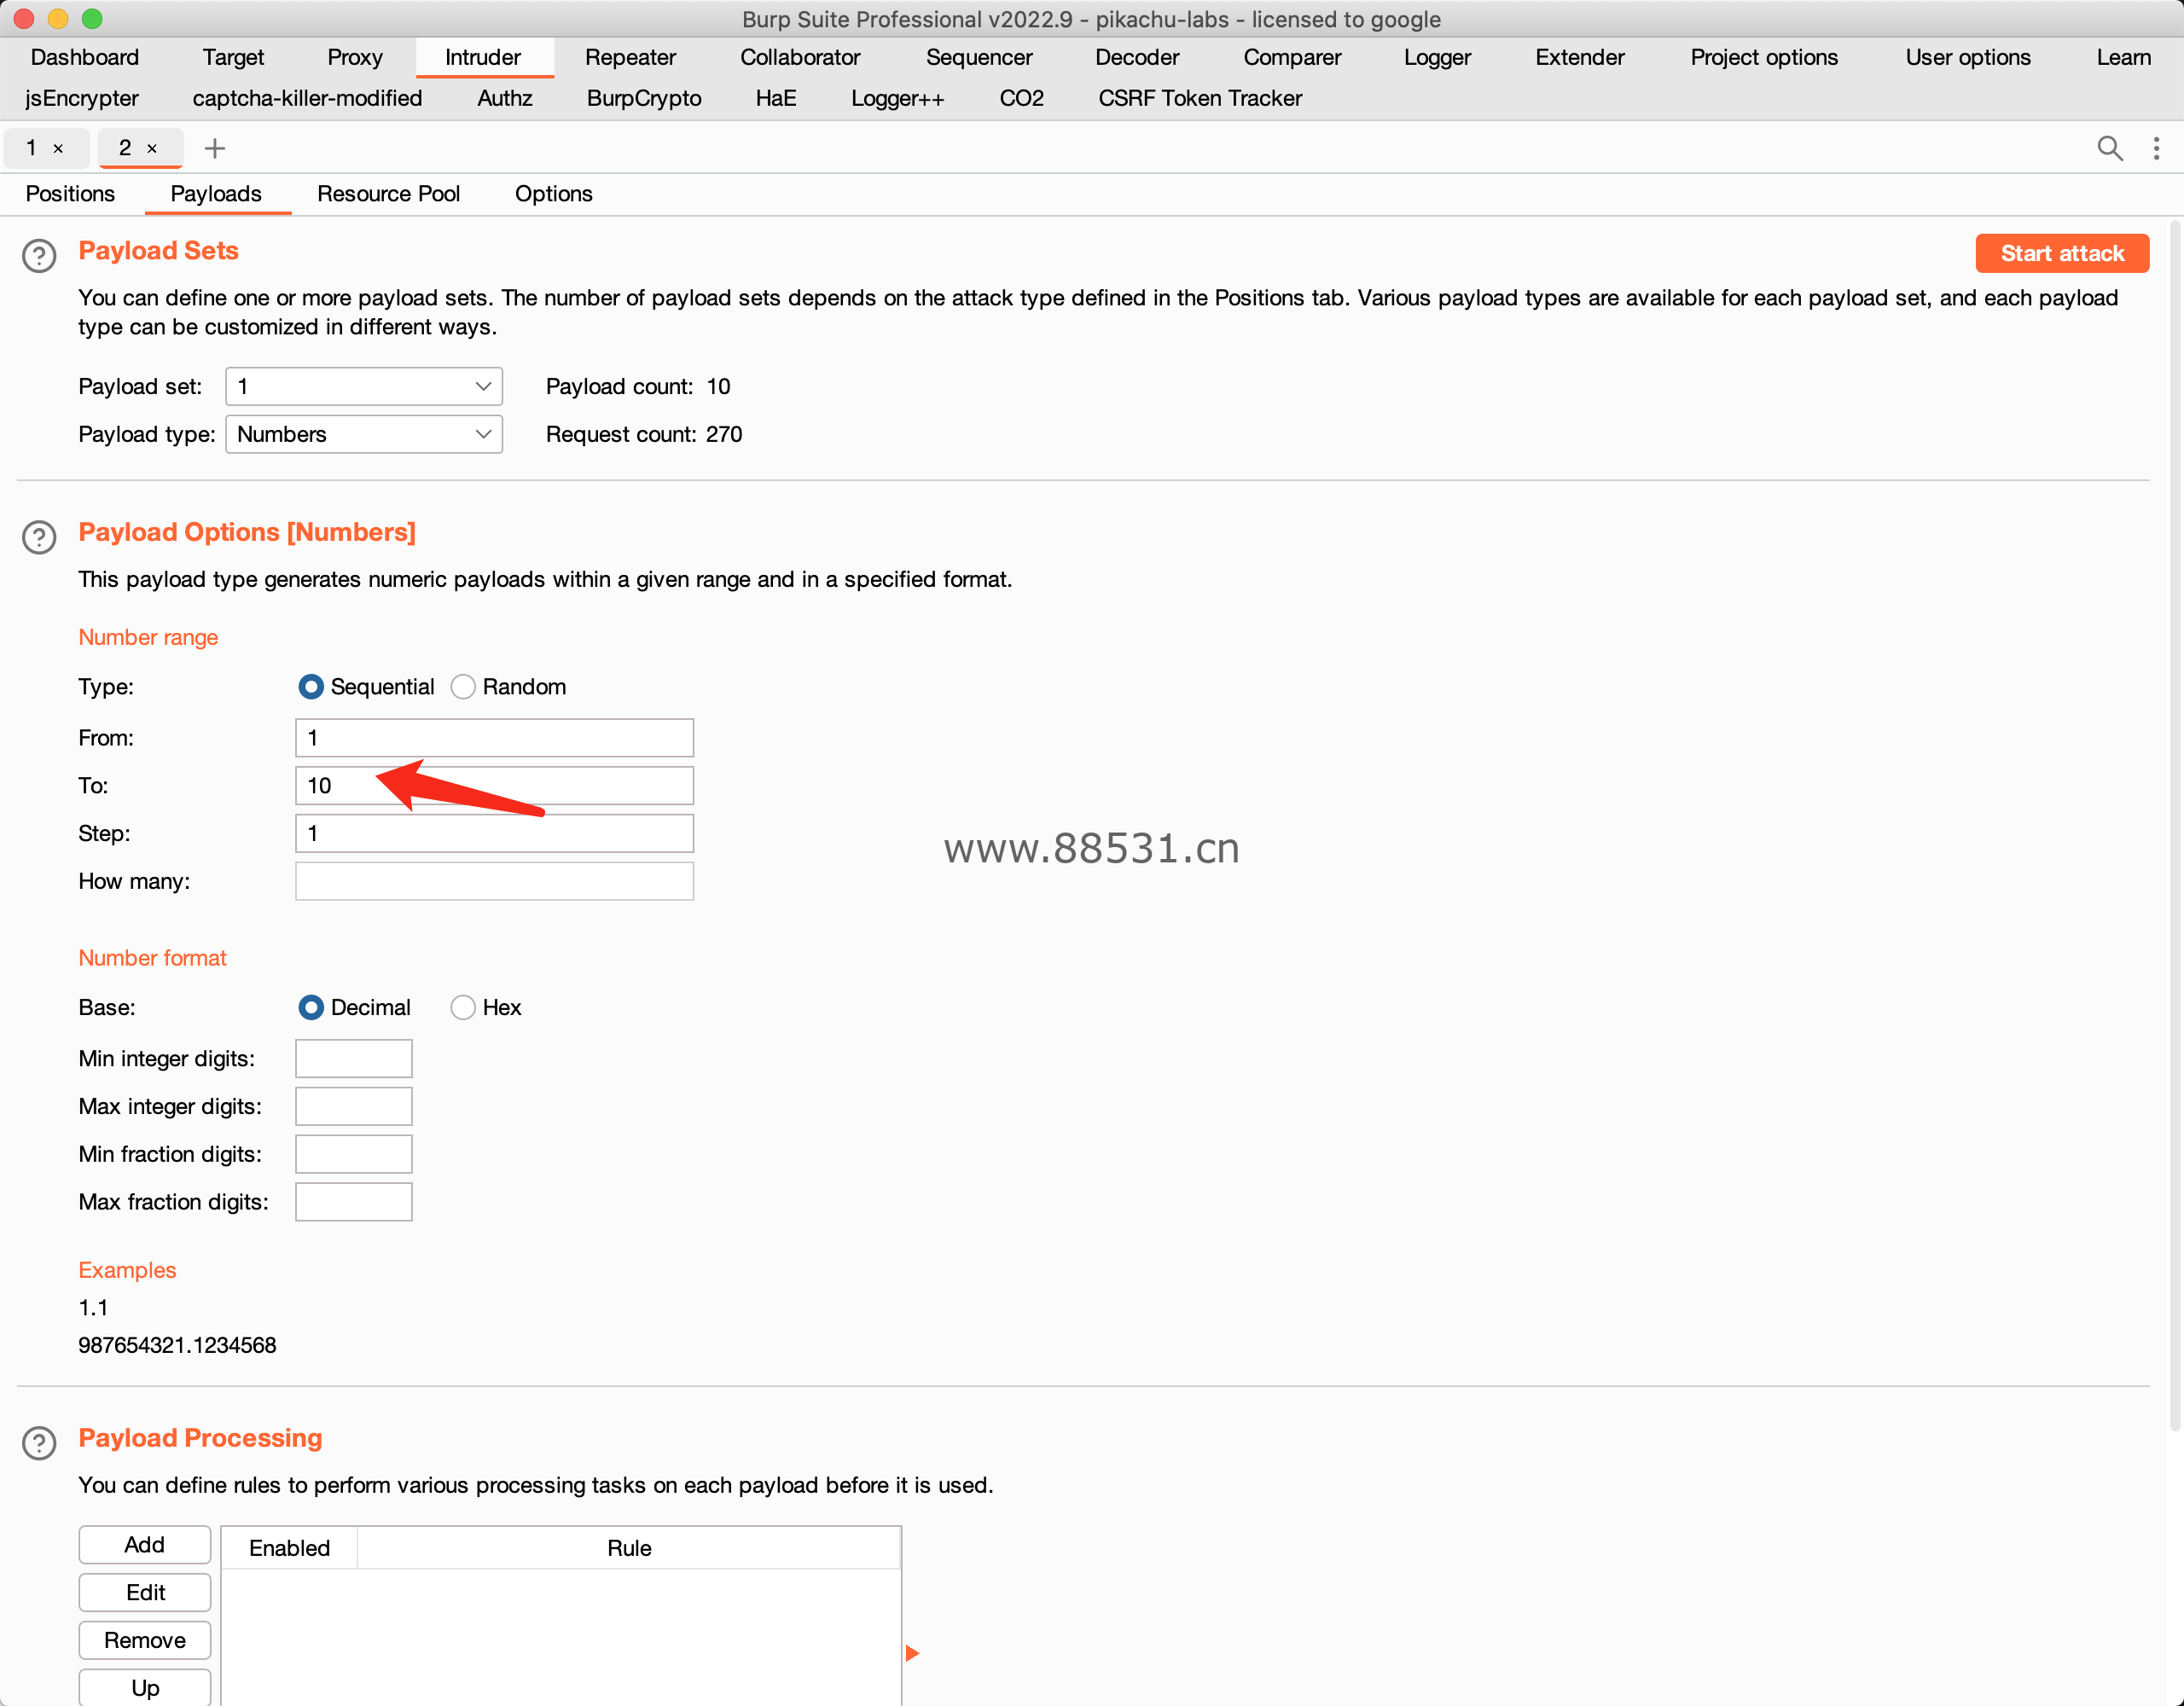Click the Step number field
The width and height of the screenshot is (2184, 1706).
[494, 833]
